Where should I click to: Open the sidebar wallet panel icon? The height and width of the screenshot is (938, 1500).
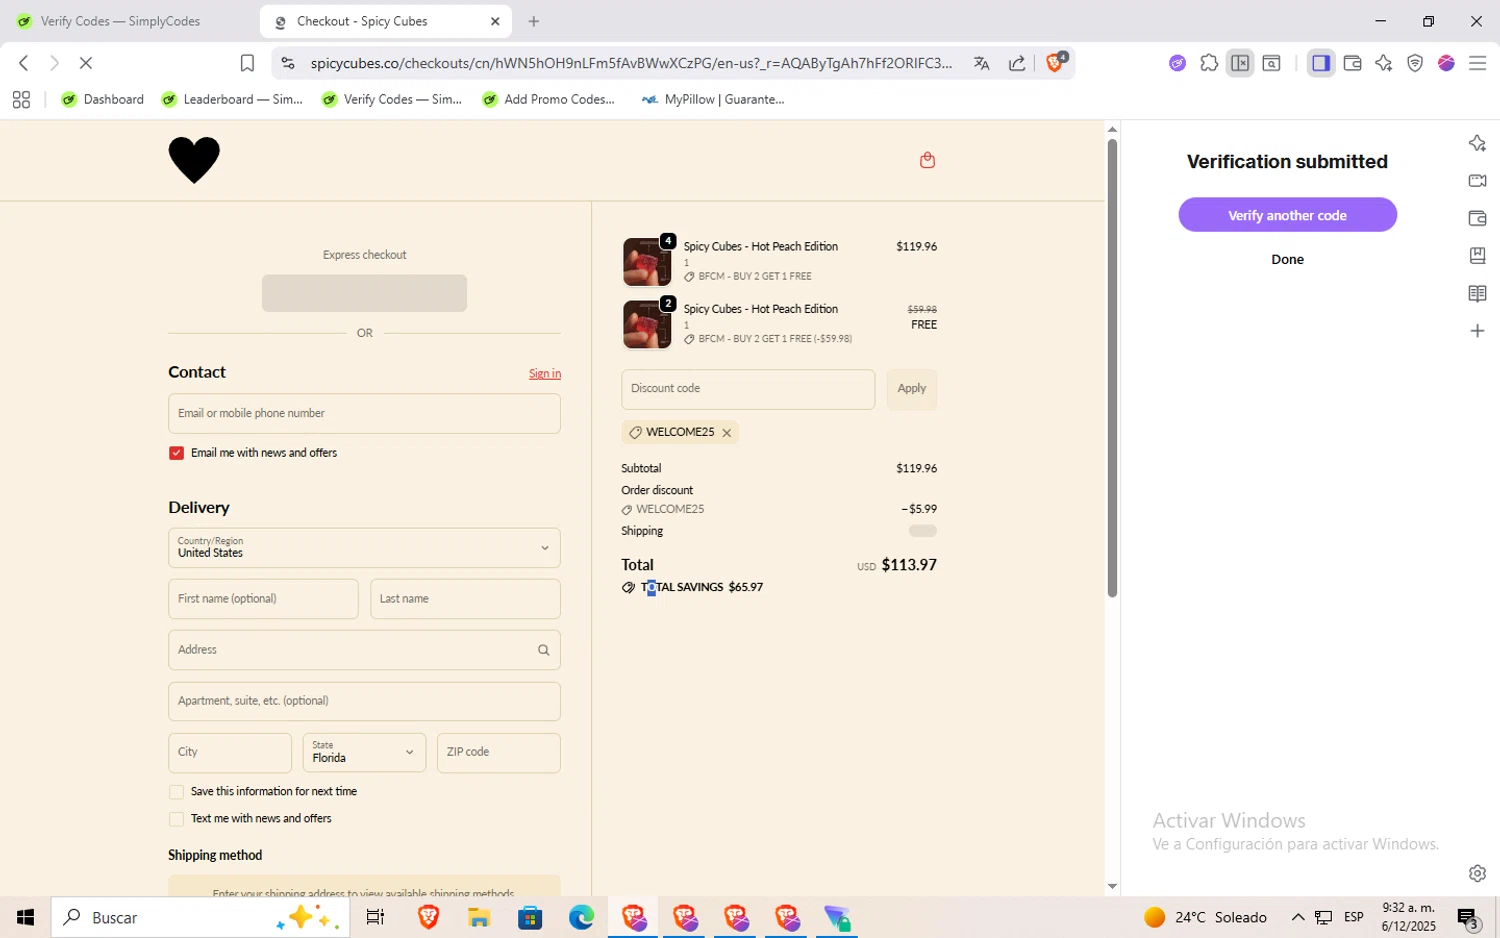tap(1477, 218)
